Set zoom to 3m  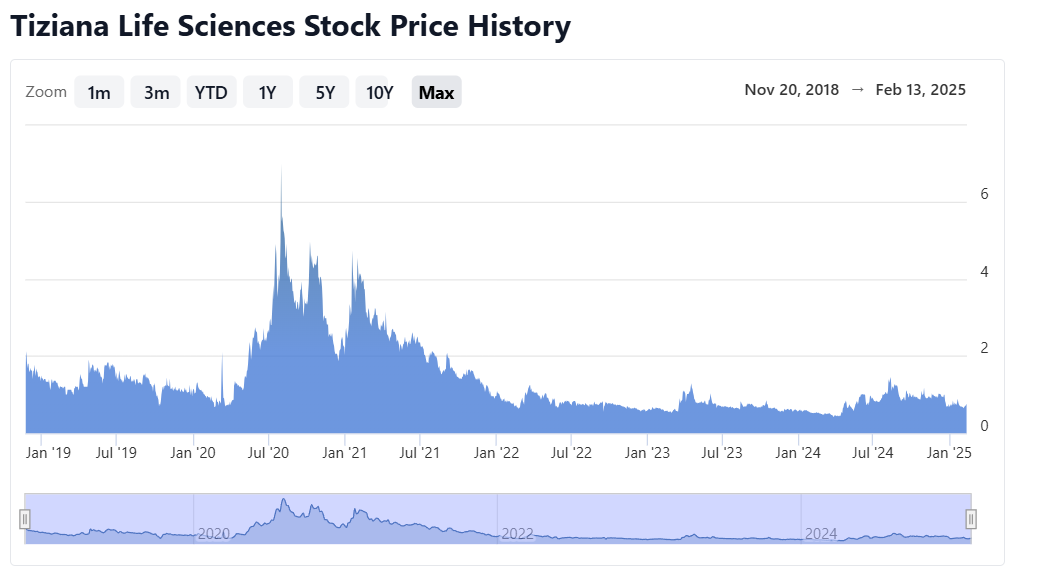[x=156, y=93]
